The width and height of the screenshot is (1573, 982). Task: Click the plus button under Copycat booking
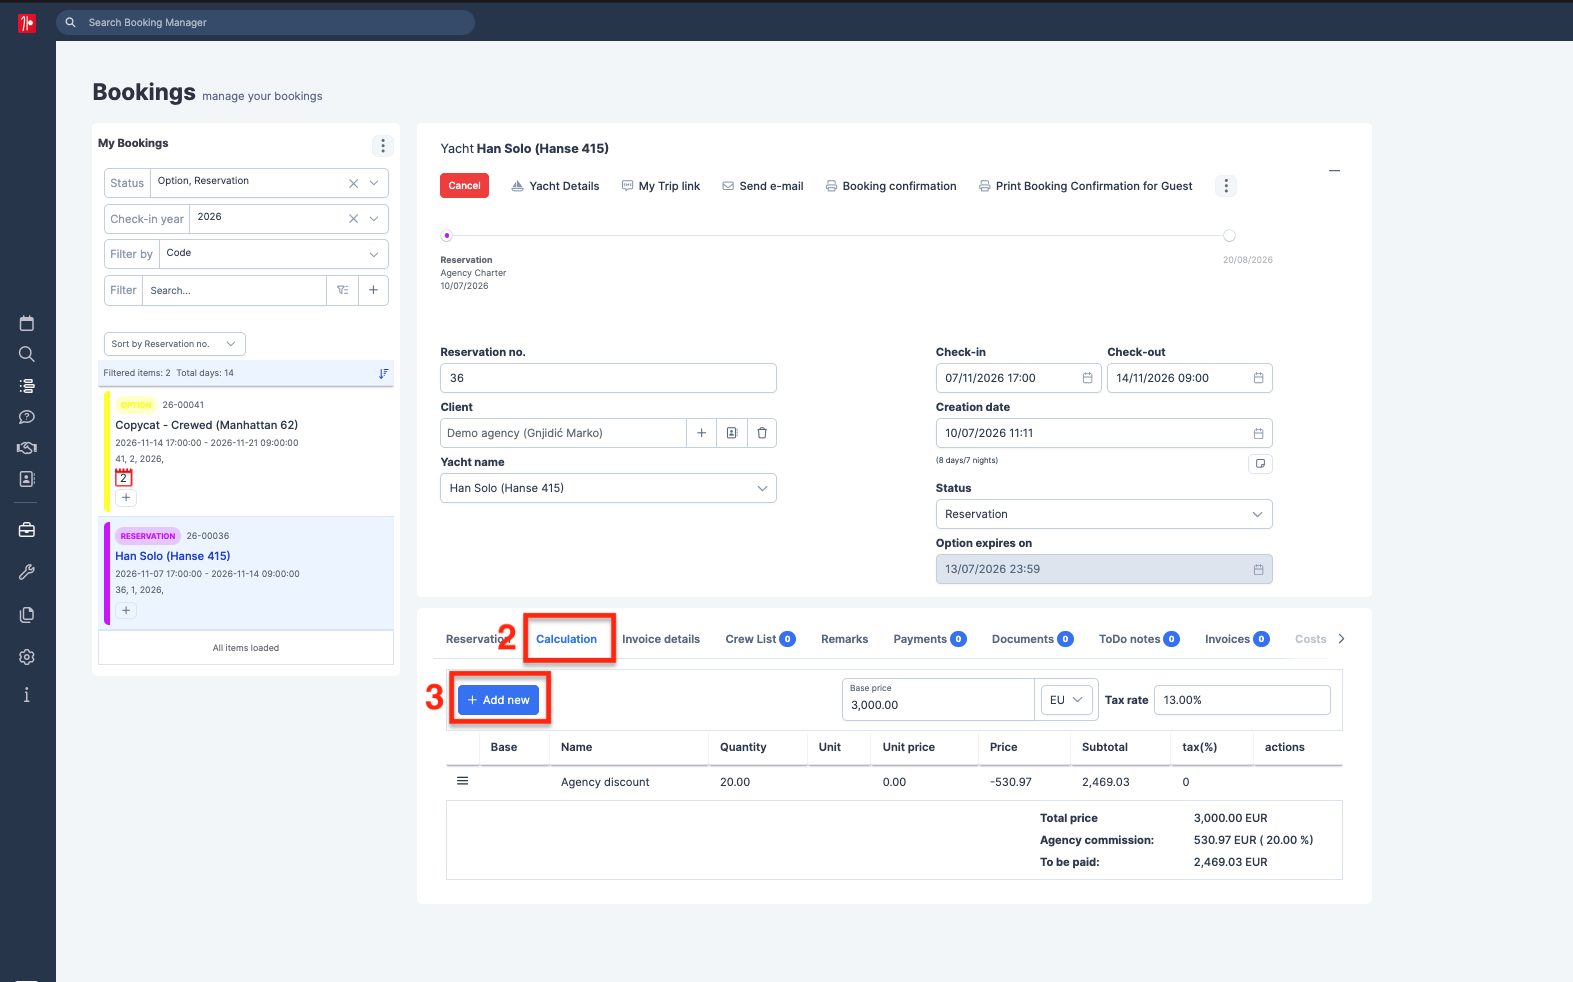pyautogui.click(x=126, y=498)
